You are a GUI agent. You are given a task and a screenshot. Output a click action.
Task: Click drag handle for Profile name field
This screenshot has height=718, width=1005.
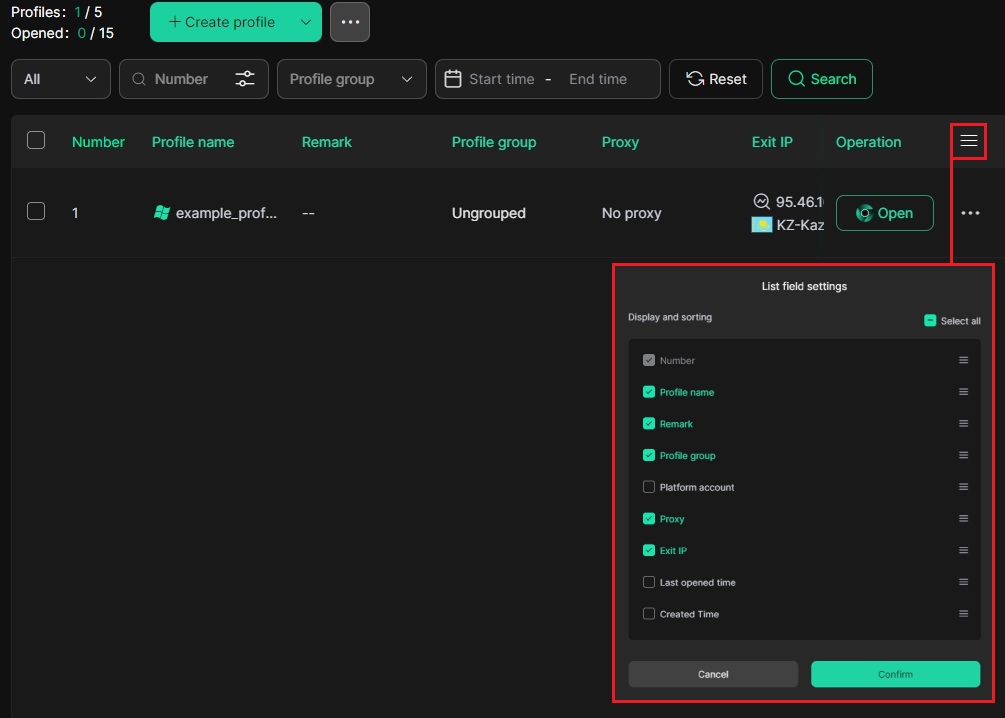tap(963, 392)
